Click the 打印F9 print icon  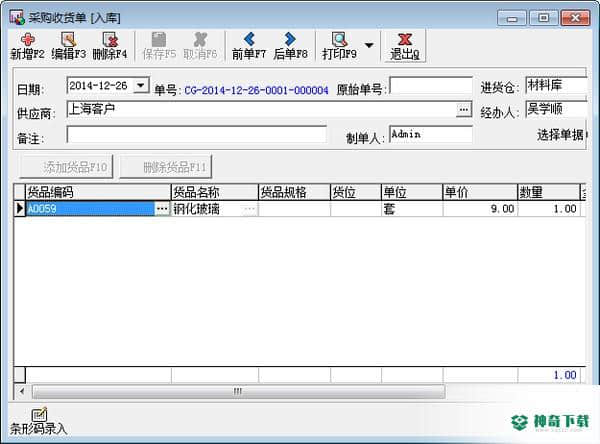tap(339, 46)
